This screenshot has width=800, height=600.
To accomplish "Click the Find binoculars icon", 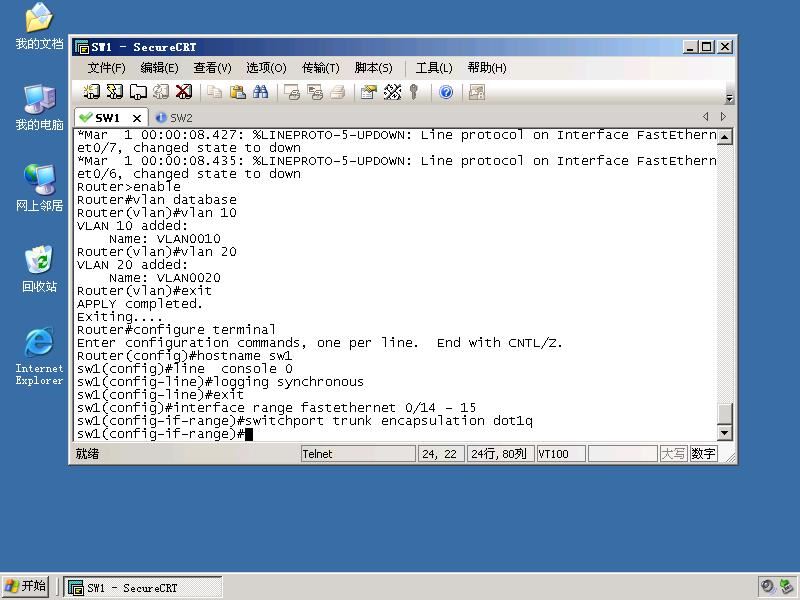I will (261, 92).
